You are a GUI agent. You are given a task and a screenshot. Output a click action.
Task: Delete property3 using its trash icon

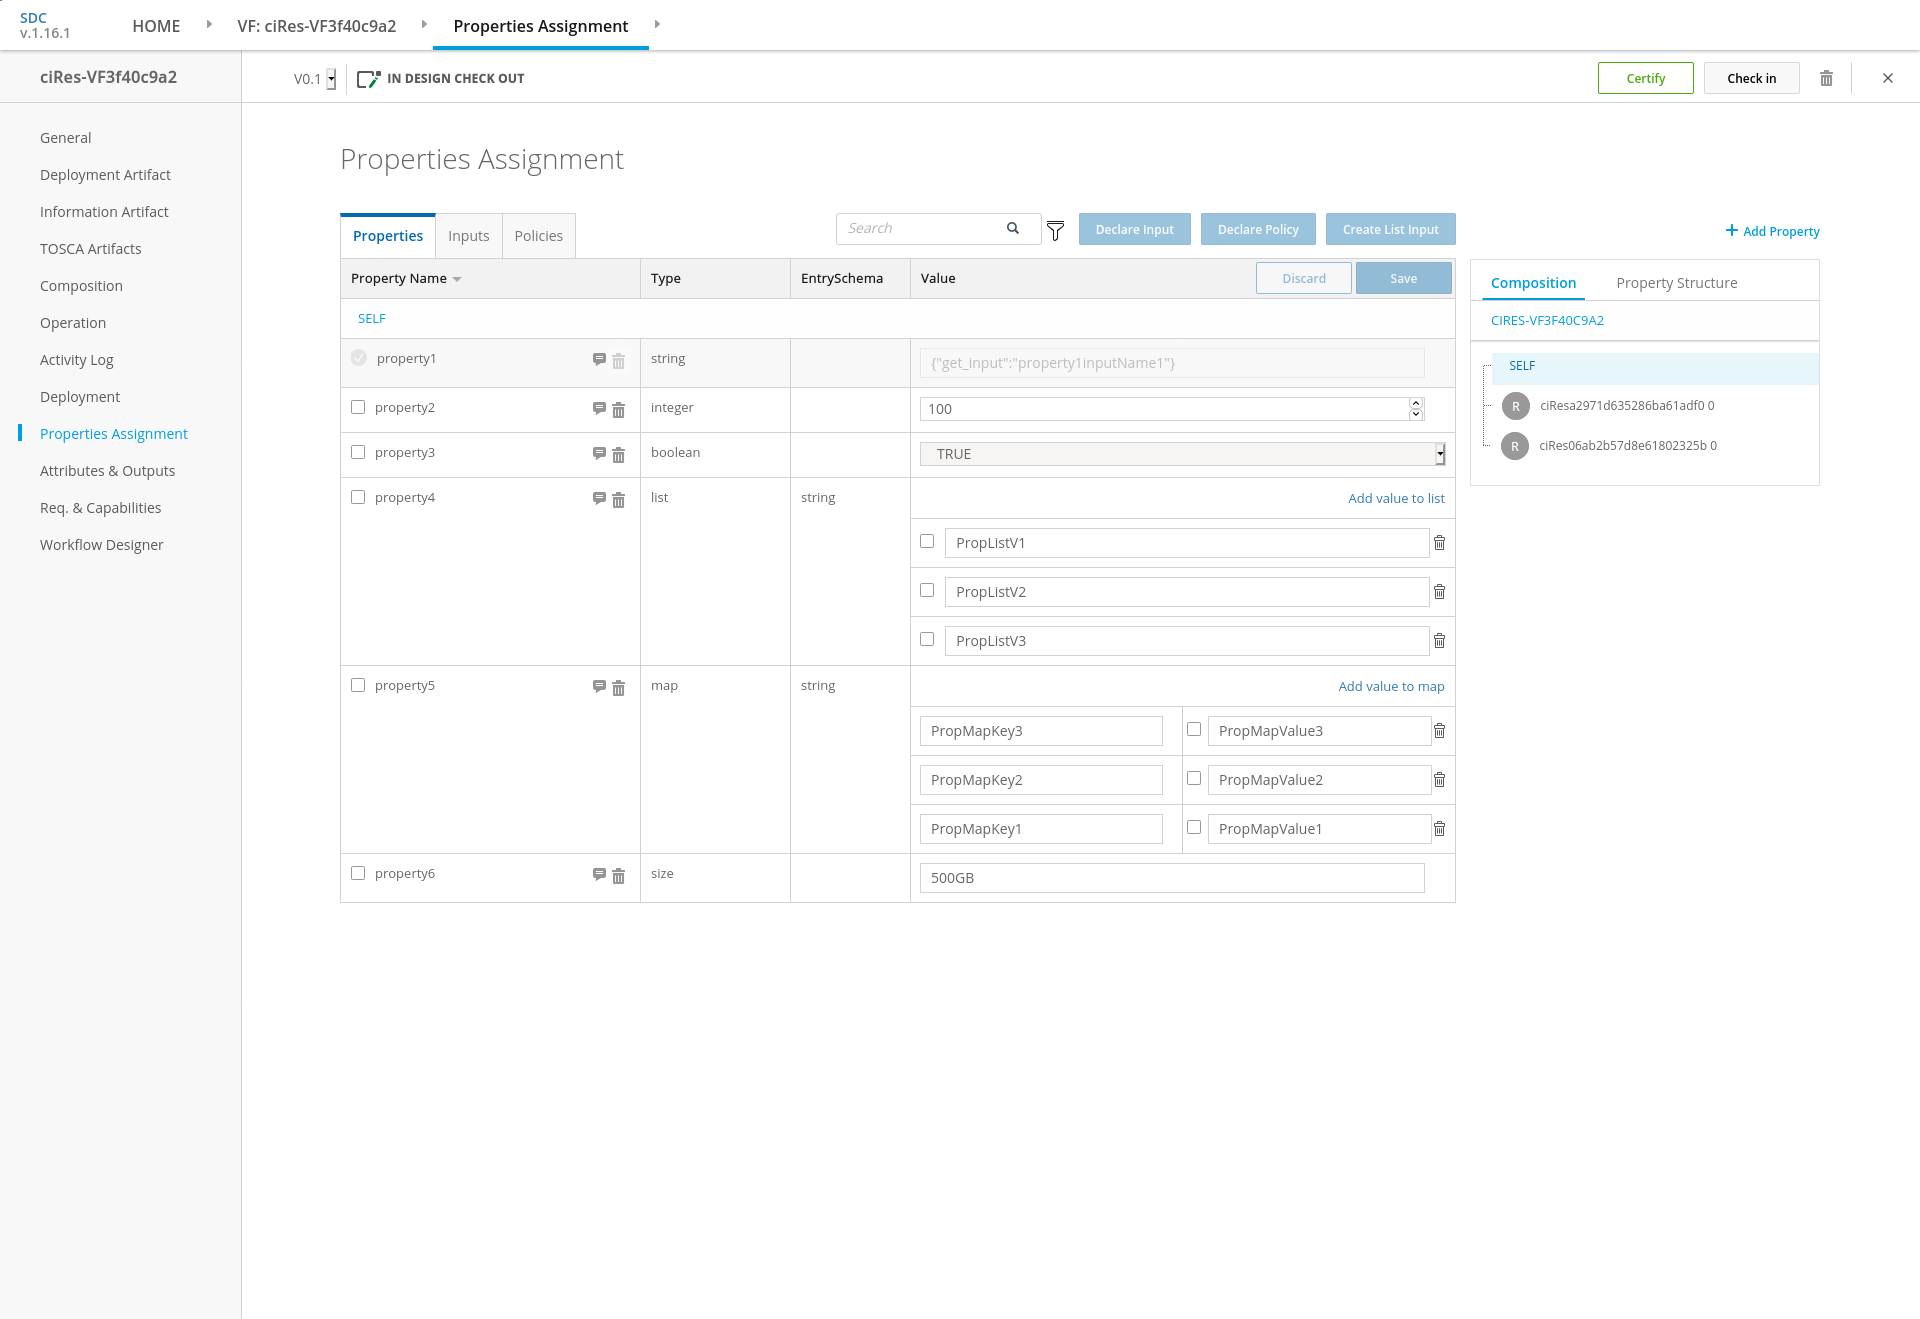click(618, 454)
